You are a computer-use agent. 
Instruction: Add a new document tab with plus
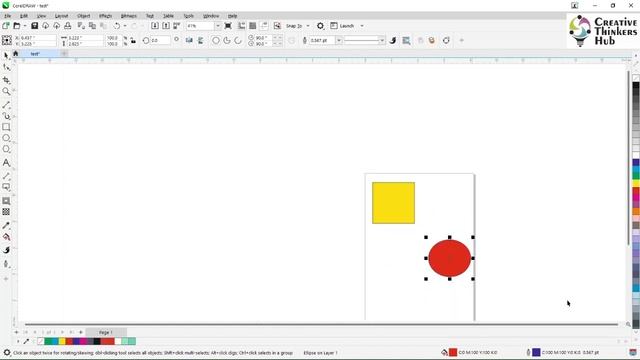(x=64, y=53)
